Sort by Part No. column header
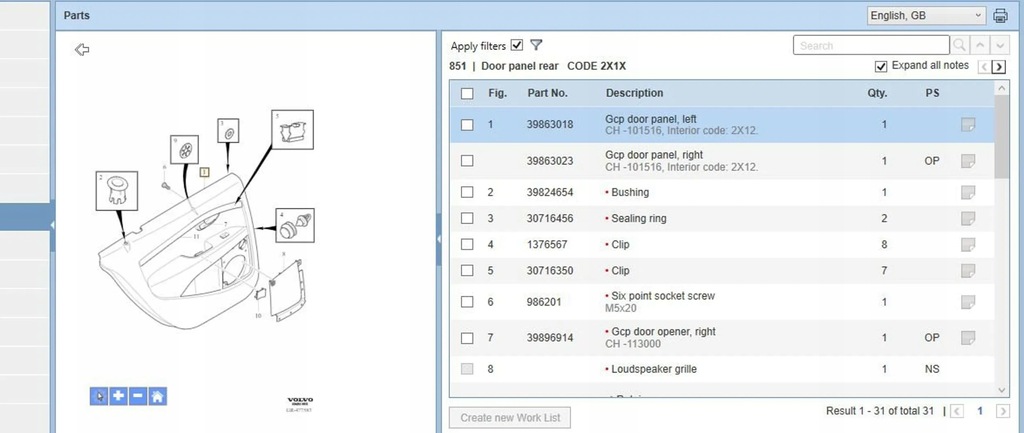This screenshot has height=433, width=1024. [547, 93]
